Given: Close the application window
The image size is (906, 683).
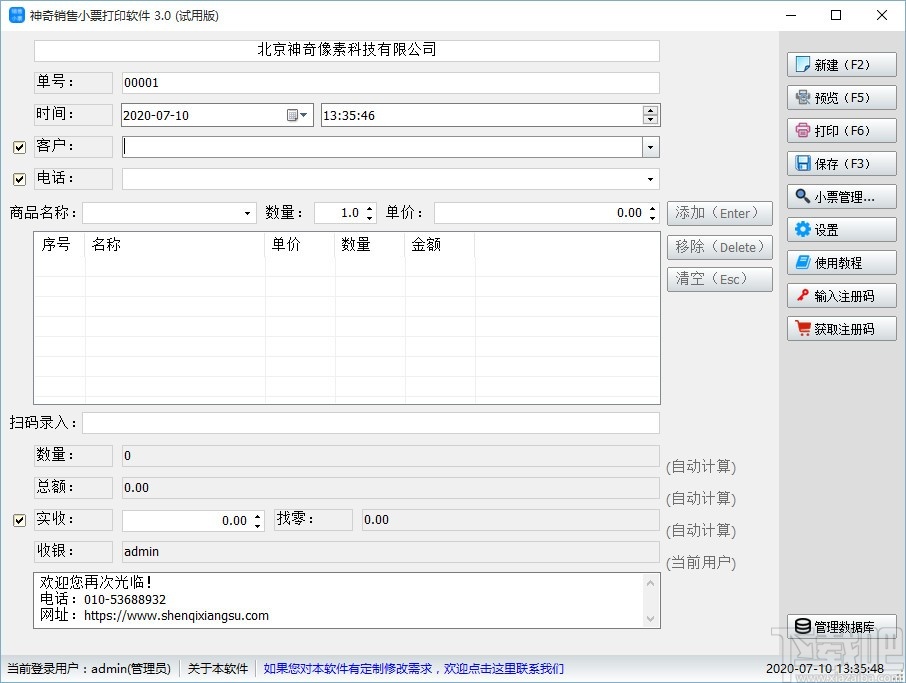Looking at the screenshot, I should [882, 16].
